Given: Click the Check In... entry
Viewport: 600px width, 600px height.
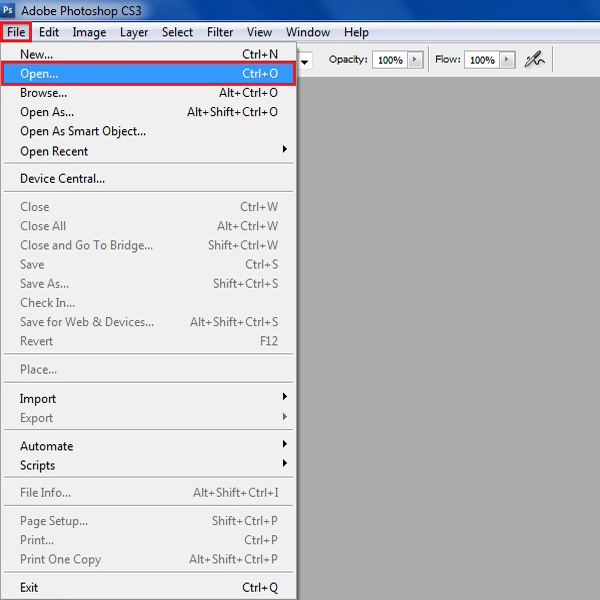Looking at the screenshot, I should pos(149,303).
